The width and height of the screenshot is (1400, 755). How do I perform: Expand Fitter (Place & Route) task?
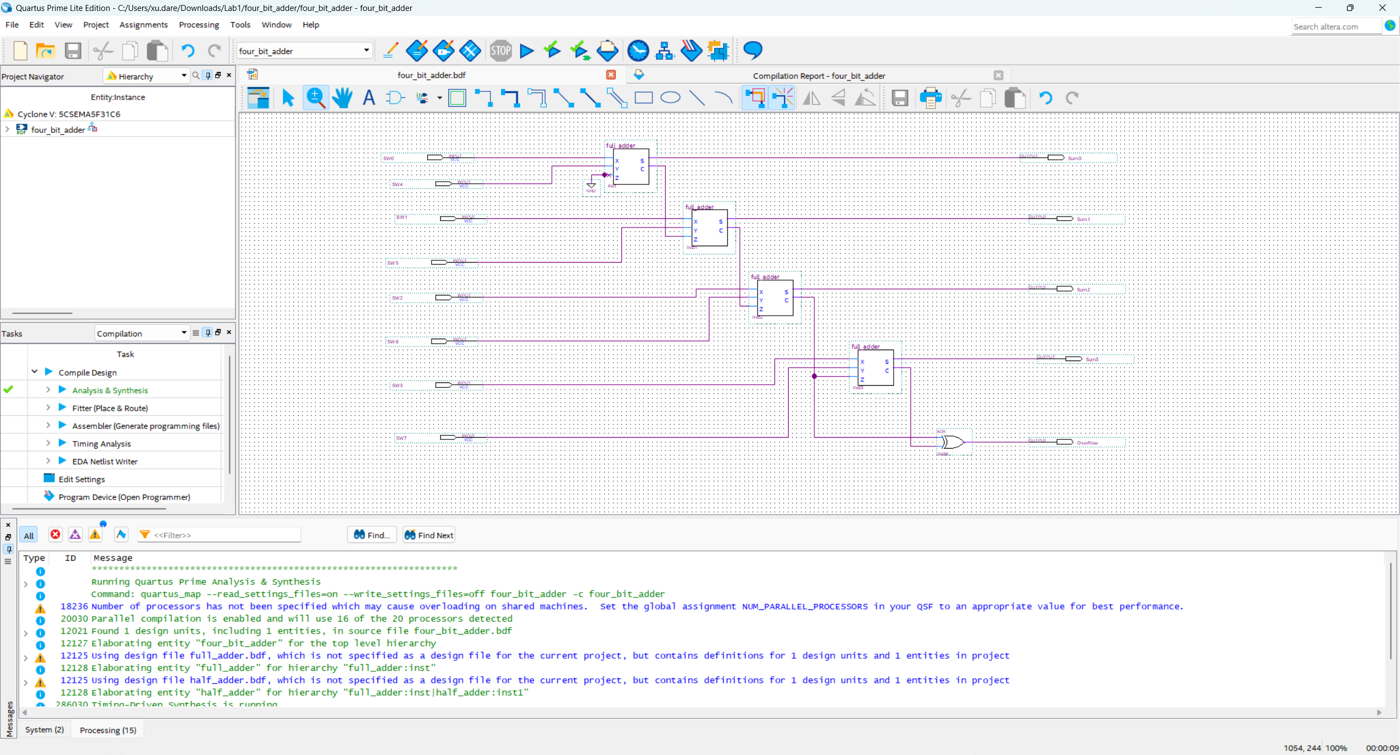(48, 408)
